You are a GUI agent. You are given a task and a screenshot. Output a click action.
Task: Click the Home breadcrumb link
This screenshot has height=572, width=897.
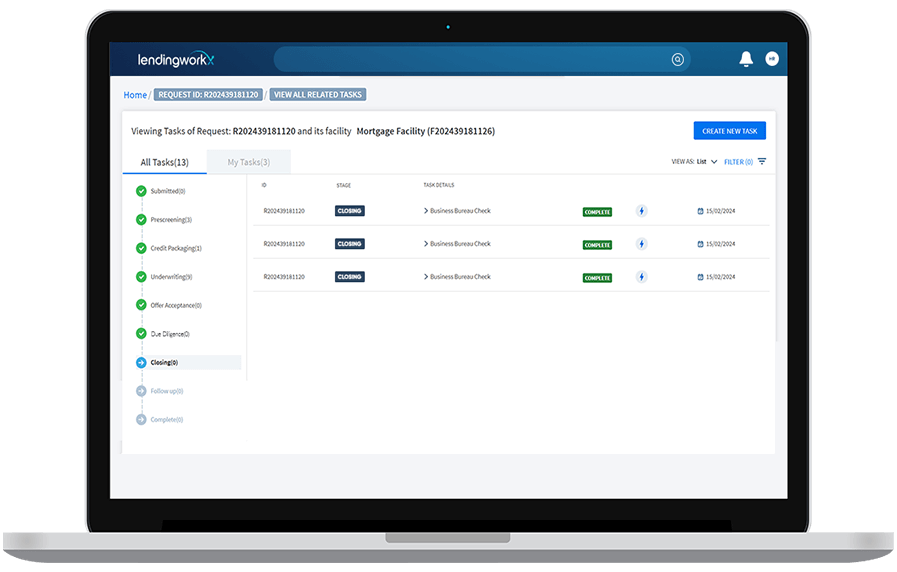click(135, 95)
